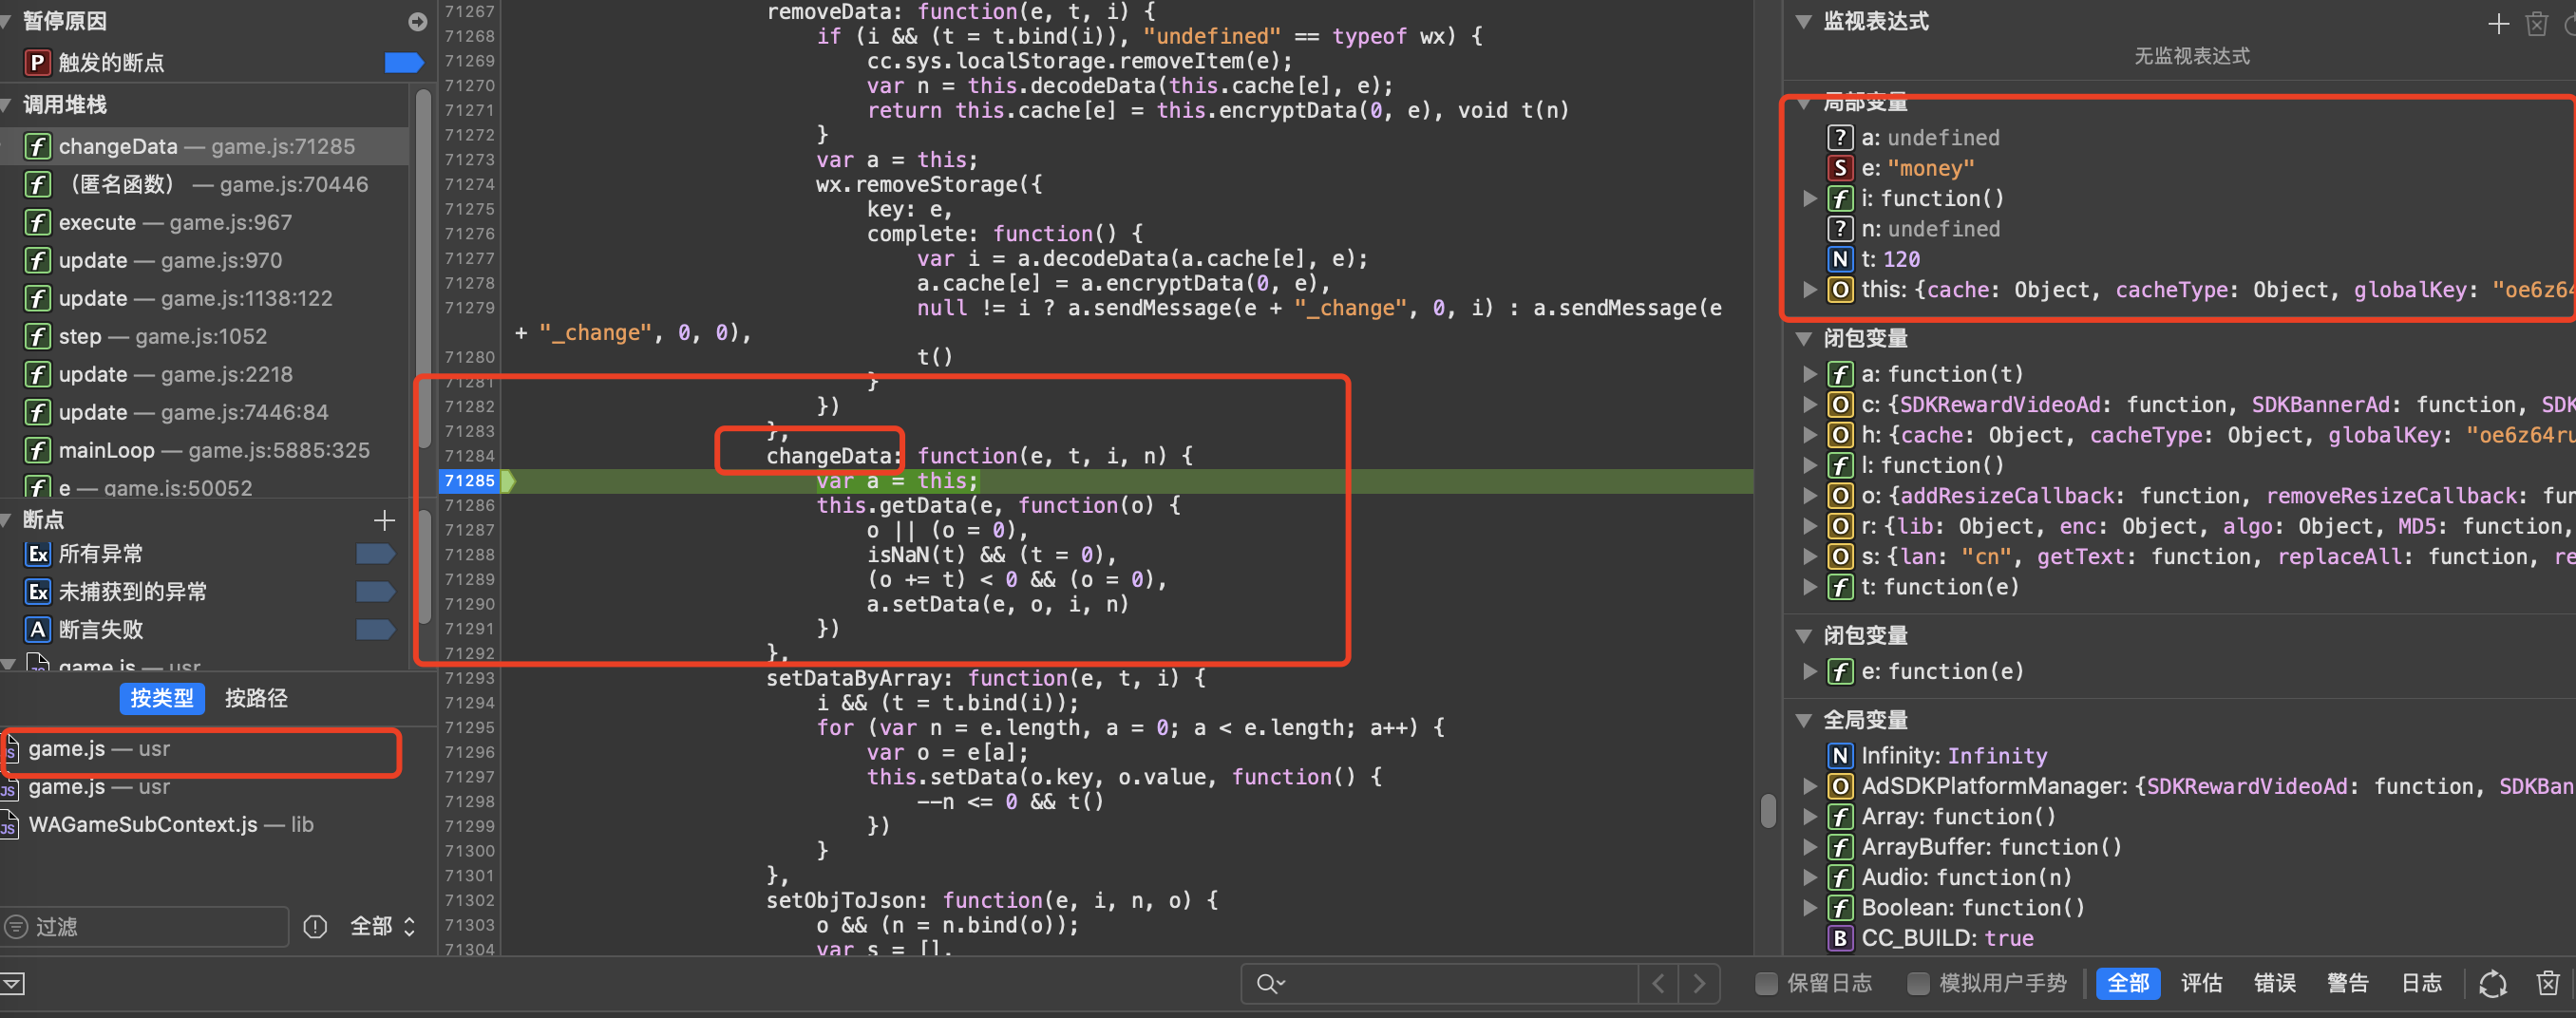The height and width of the screenshot is (1018, 2576).
Task: Select the 警告 console filter
Action: (2347, 985)
